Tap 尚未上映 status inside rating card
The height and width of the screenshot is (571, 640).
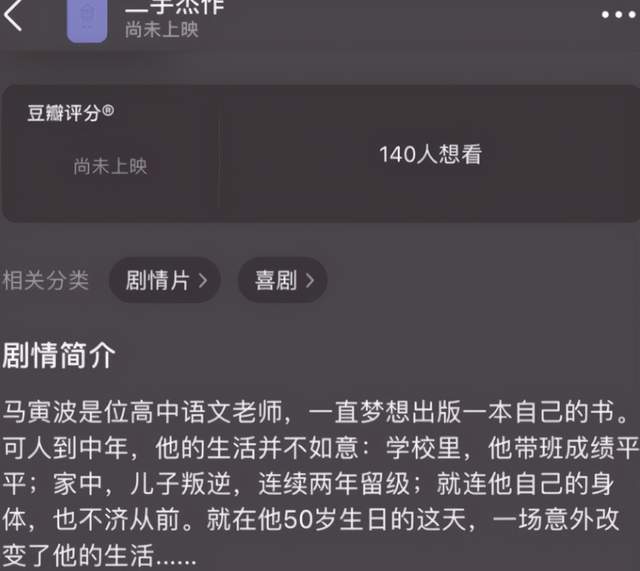pyautogui.click(x=110, y=166)
